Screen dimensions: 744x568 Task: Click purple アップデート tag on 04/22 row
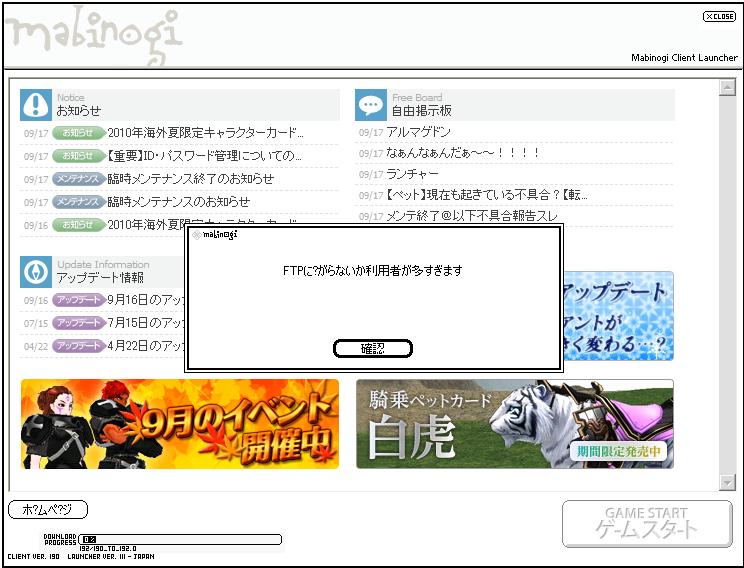[x=78, y=345]
